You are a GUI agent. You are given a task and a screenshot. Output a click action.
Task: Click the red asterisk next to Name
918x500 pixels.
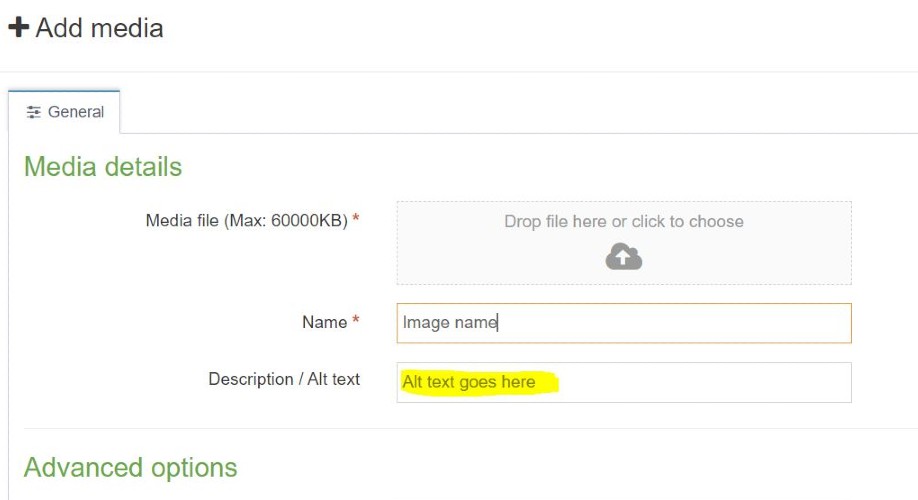coord(355,323)
